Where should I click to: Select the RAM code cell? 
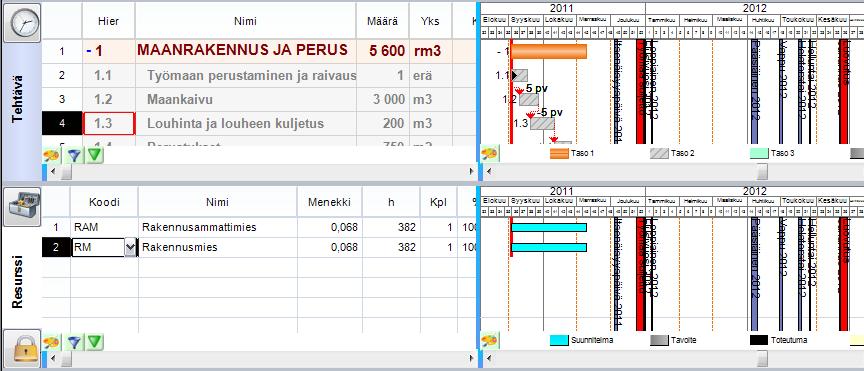click(104, 227)
